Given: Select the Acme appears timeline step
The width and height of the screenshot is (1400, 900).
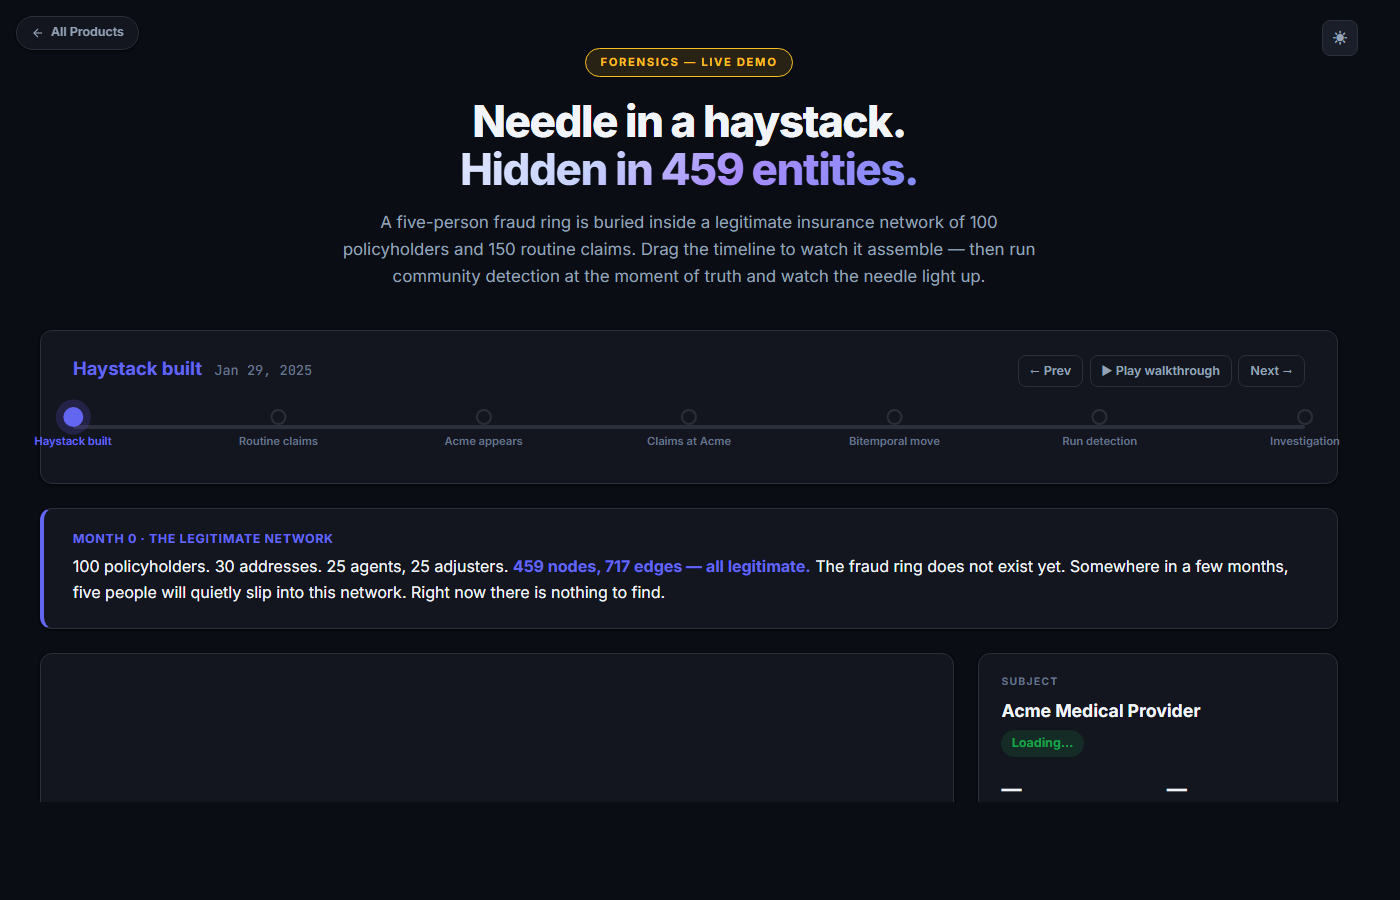Looking at the screenshot, I should pyautogui.click(x=484, y=417).
